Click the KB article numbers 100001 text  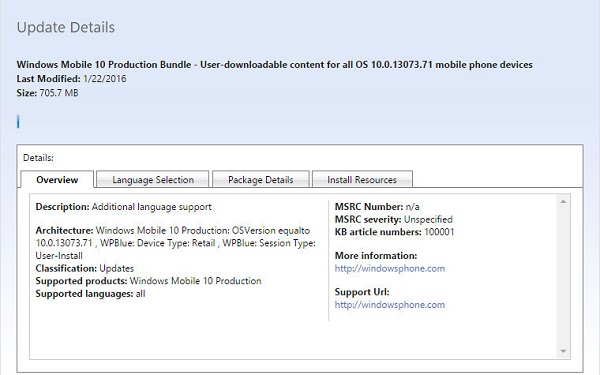(395, 232)
